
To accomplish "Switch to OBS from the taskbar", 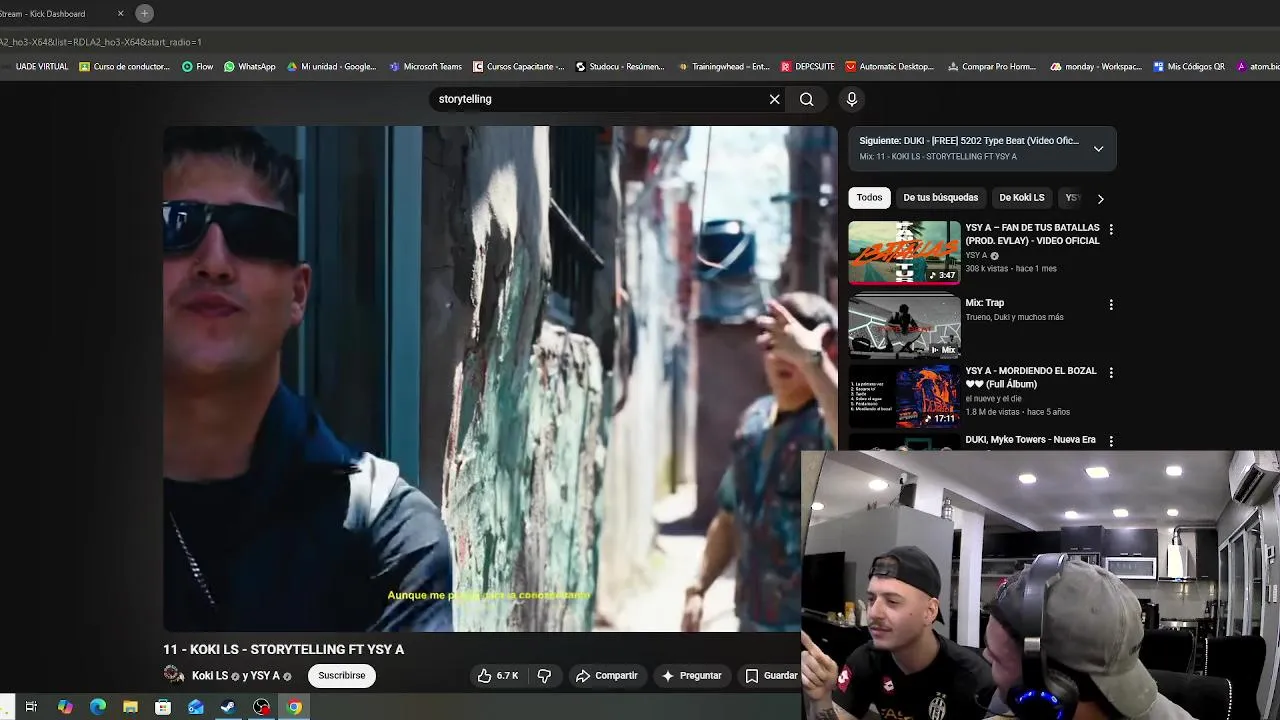I will pos(261,707).
